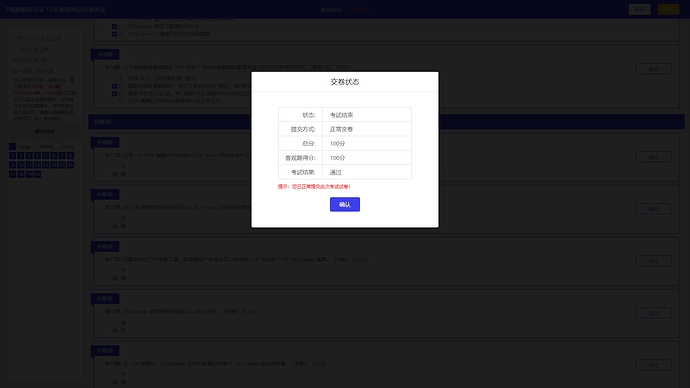This screenshot has width=690, height=388.
Task: Open question 5 from the number grid
Action: tap(46, 156)
